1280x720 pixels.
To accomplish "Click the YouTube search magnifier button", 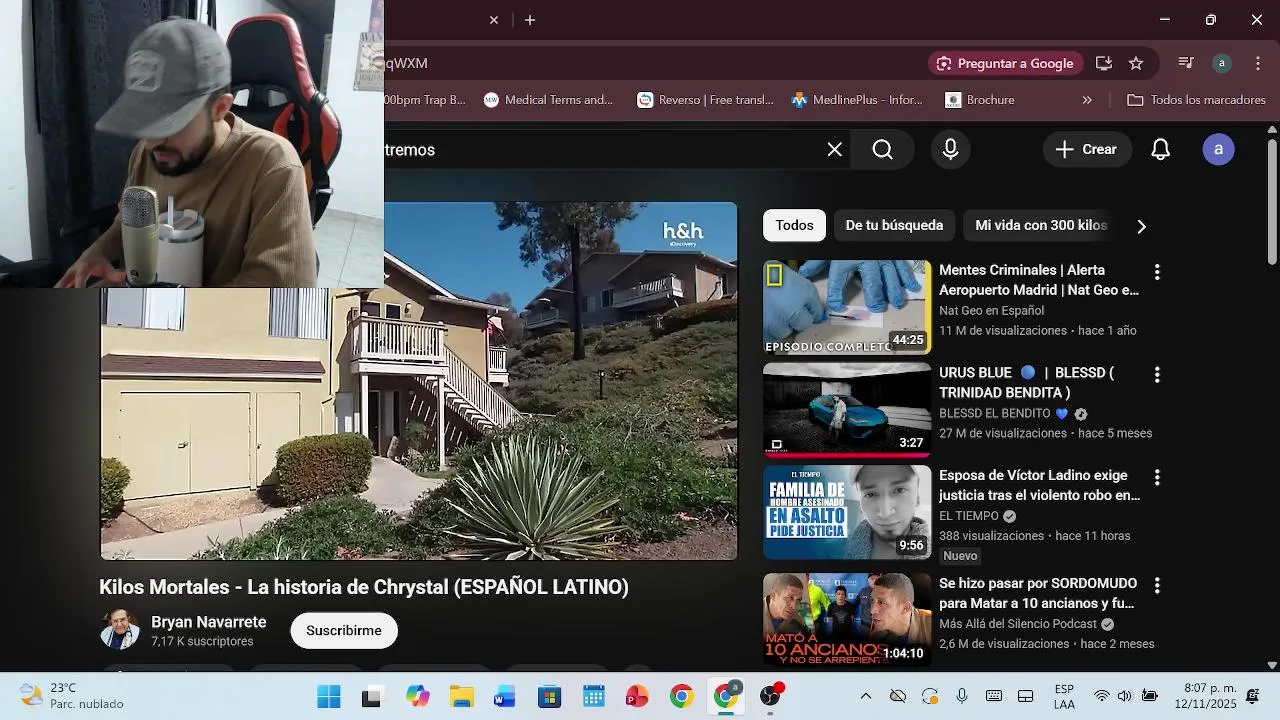I will (882, 150).
